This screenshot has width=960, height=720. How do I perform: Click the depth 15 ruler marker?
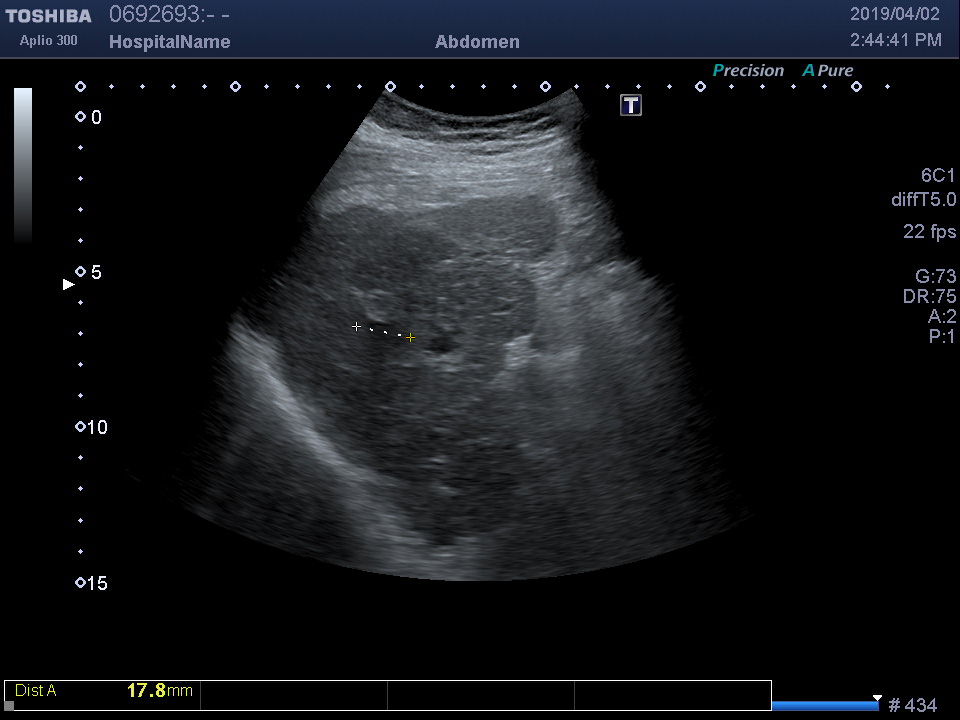[x=80, y=583]
